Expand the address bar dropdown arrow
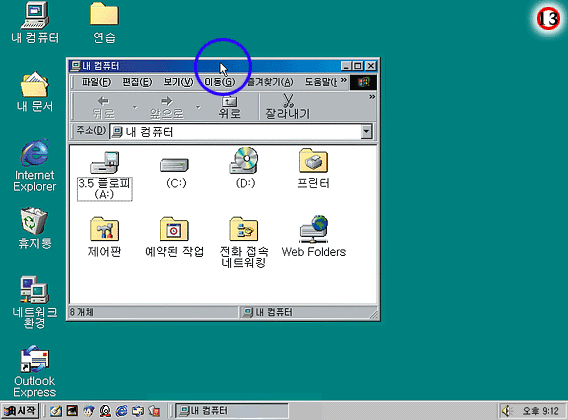 point(366,132)
